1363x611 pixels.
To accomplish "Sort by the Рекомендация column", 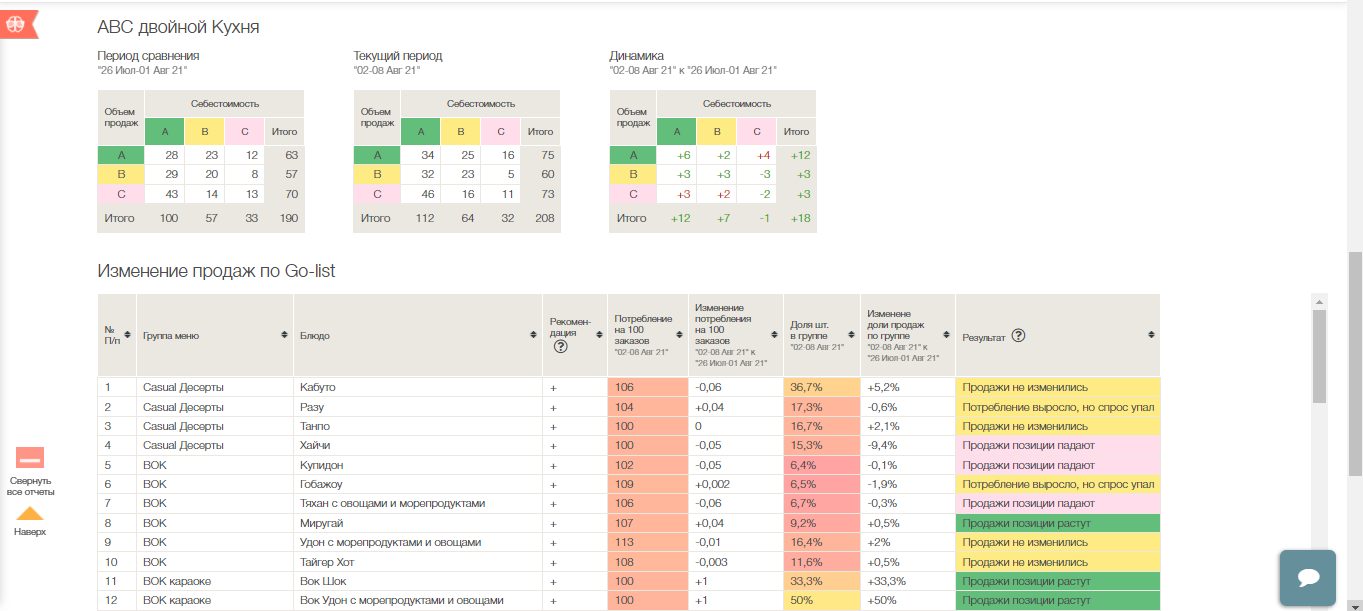I will [x=600, y=335].
